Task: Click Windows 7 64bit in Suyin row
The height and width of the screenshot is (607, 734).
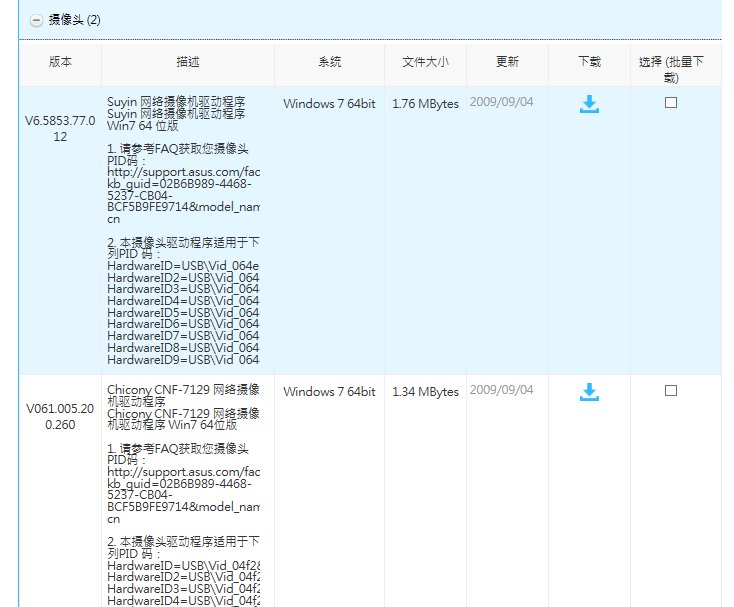Action: (329, 104)
